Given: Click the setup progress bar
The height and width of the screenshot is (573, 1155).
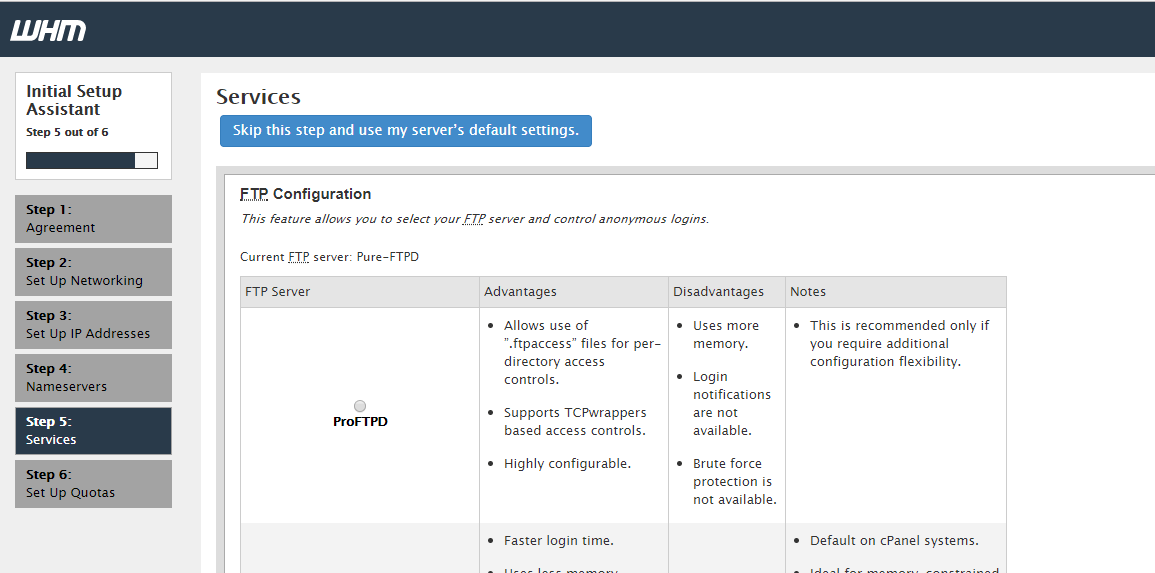Looking at the screenshot, I should 92,161.
